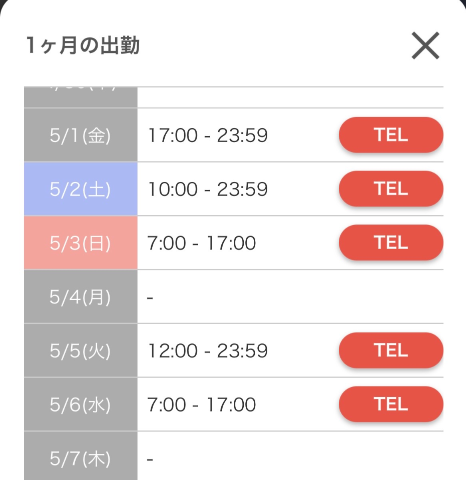The width and height of the screenshot is (466, 480).
Task: Select the 5/5(火) date cell
Action: click(81, 350)
